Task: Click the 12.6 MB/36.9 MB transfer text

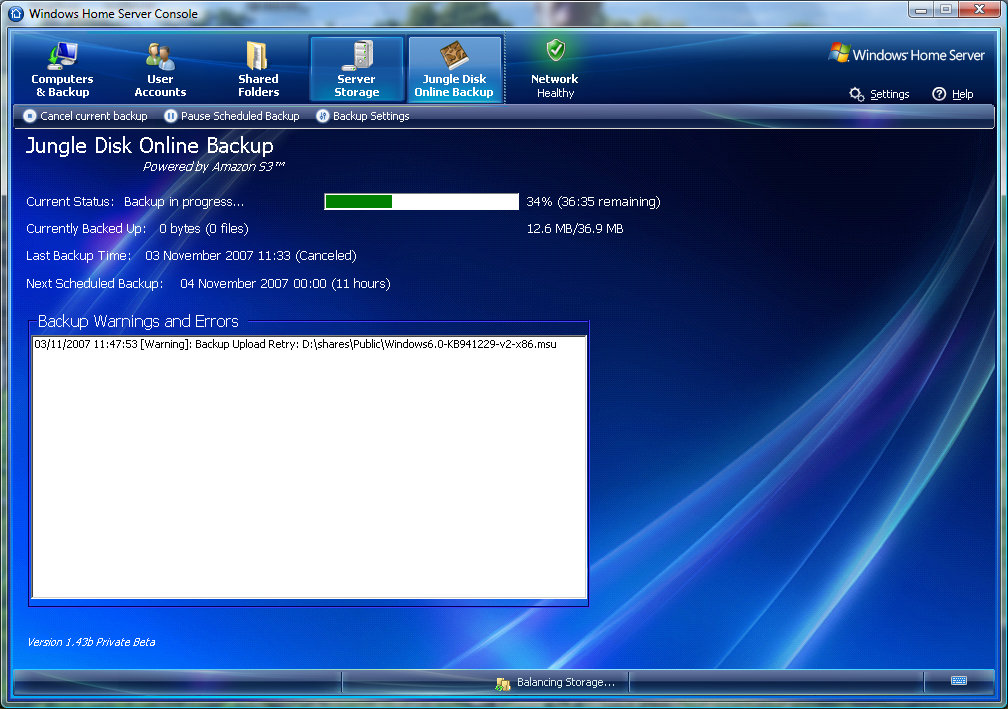Action: click(575, 228)
